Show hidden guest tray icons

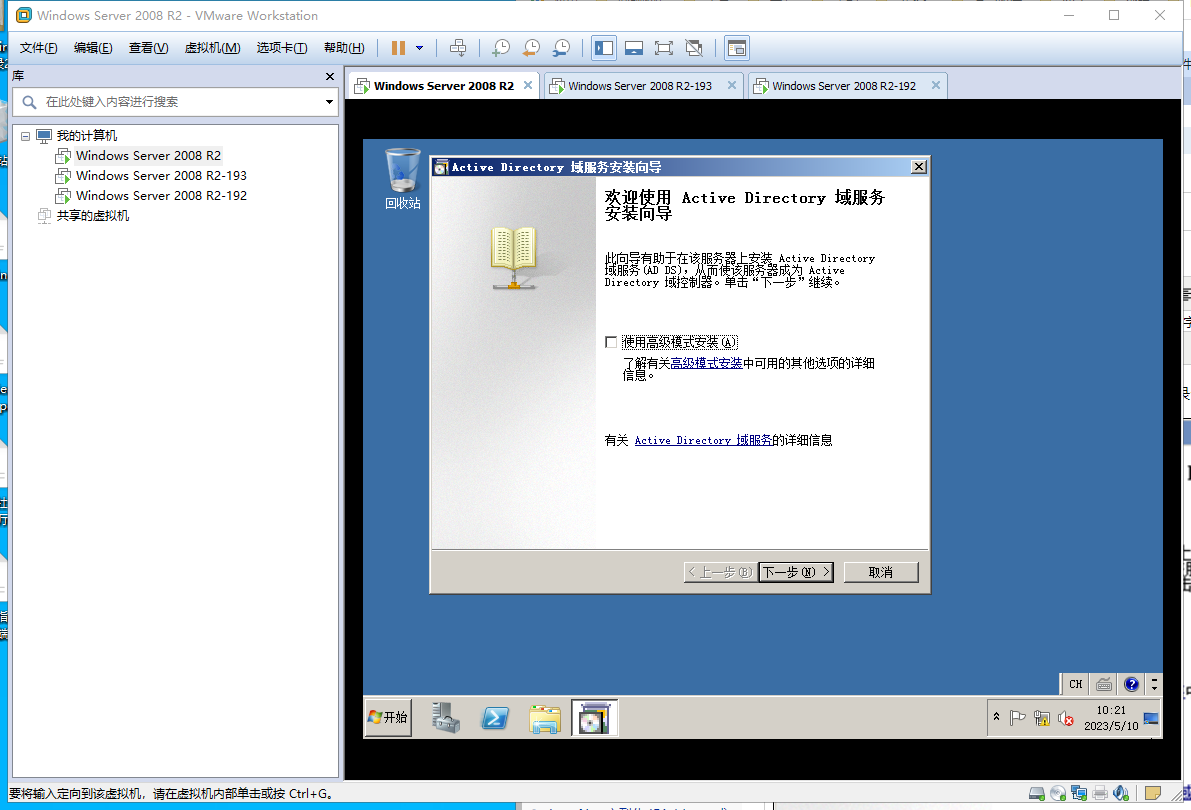(x=997, y=717)
